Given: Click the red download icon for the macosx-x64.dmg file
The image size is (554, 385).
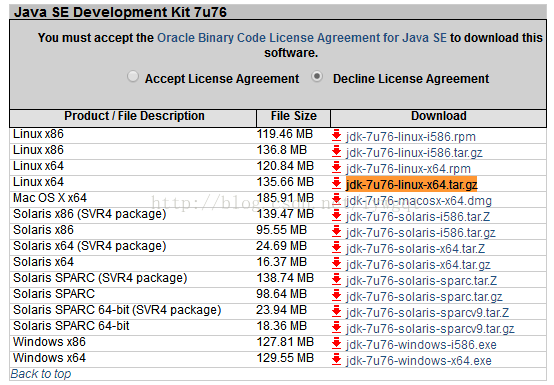Looking at the screenshot, I should coord(336,199).
